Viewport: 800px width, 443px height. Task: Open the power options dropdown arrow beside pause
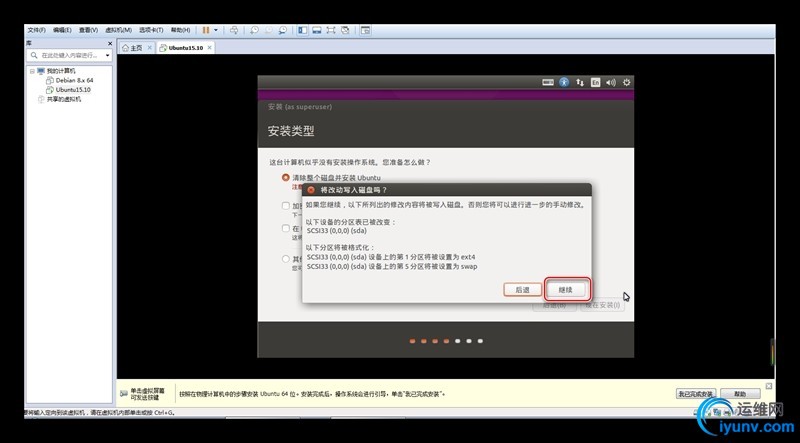[x=216, y=30]
